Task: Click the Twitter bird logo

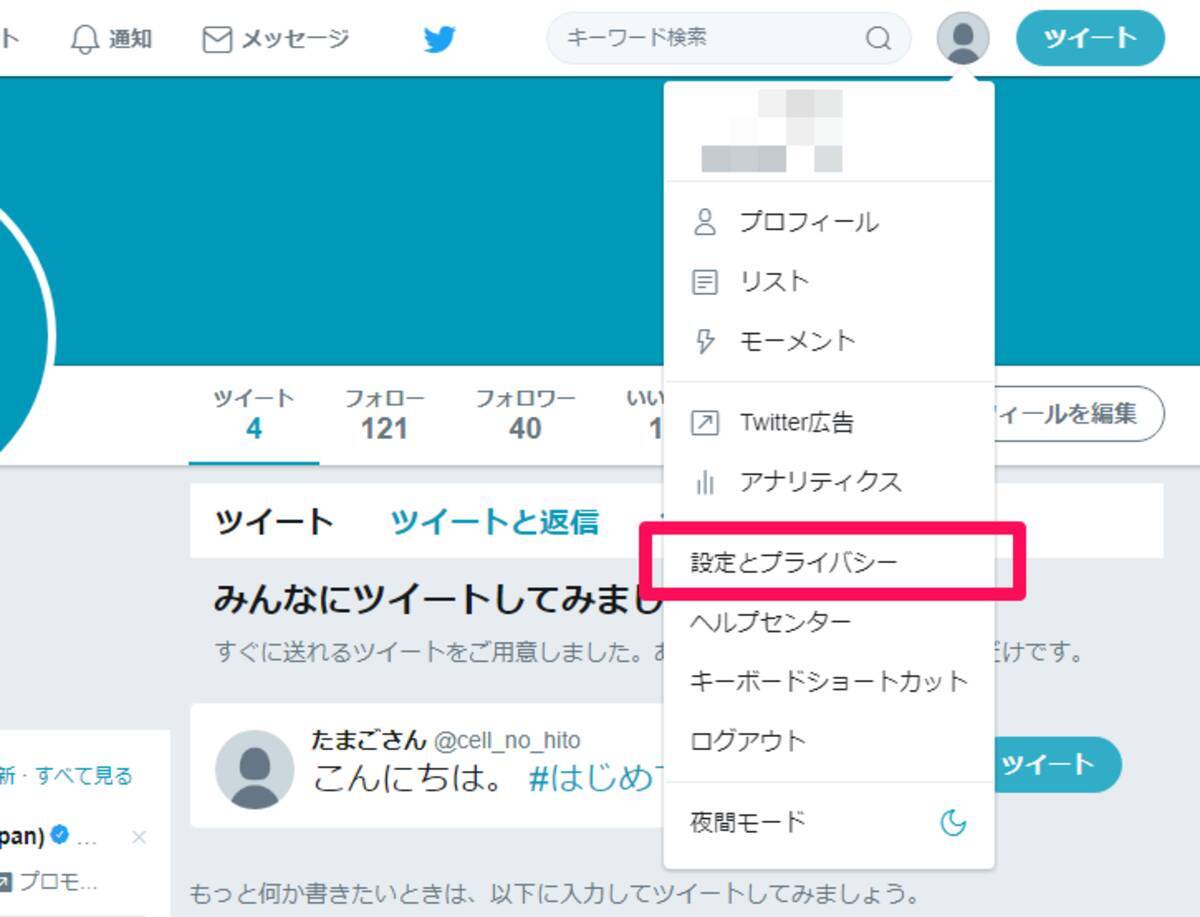Action: click(439, 39)
